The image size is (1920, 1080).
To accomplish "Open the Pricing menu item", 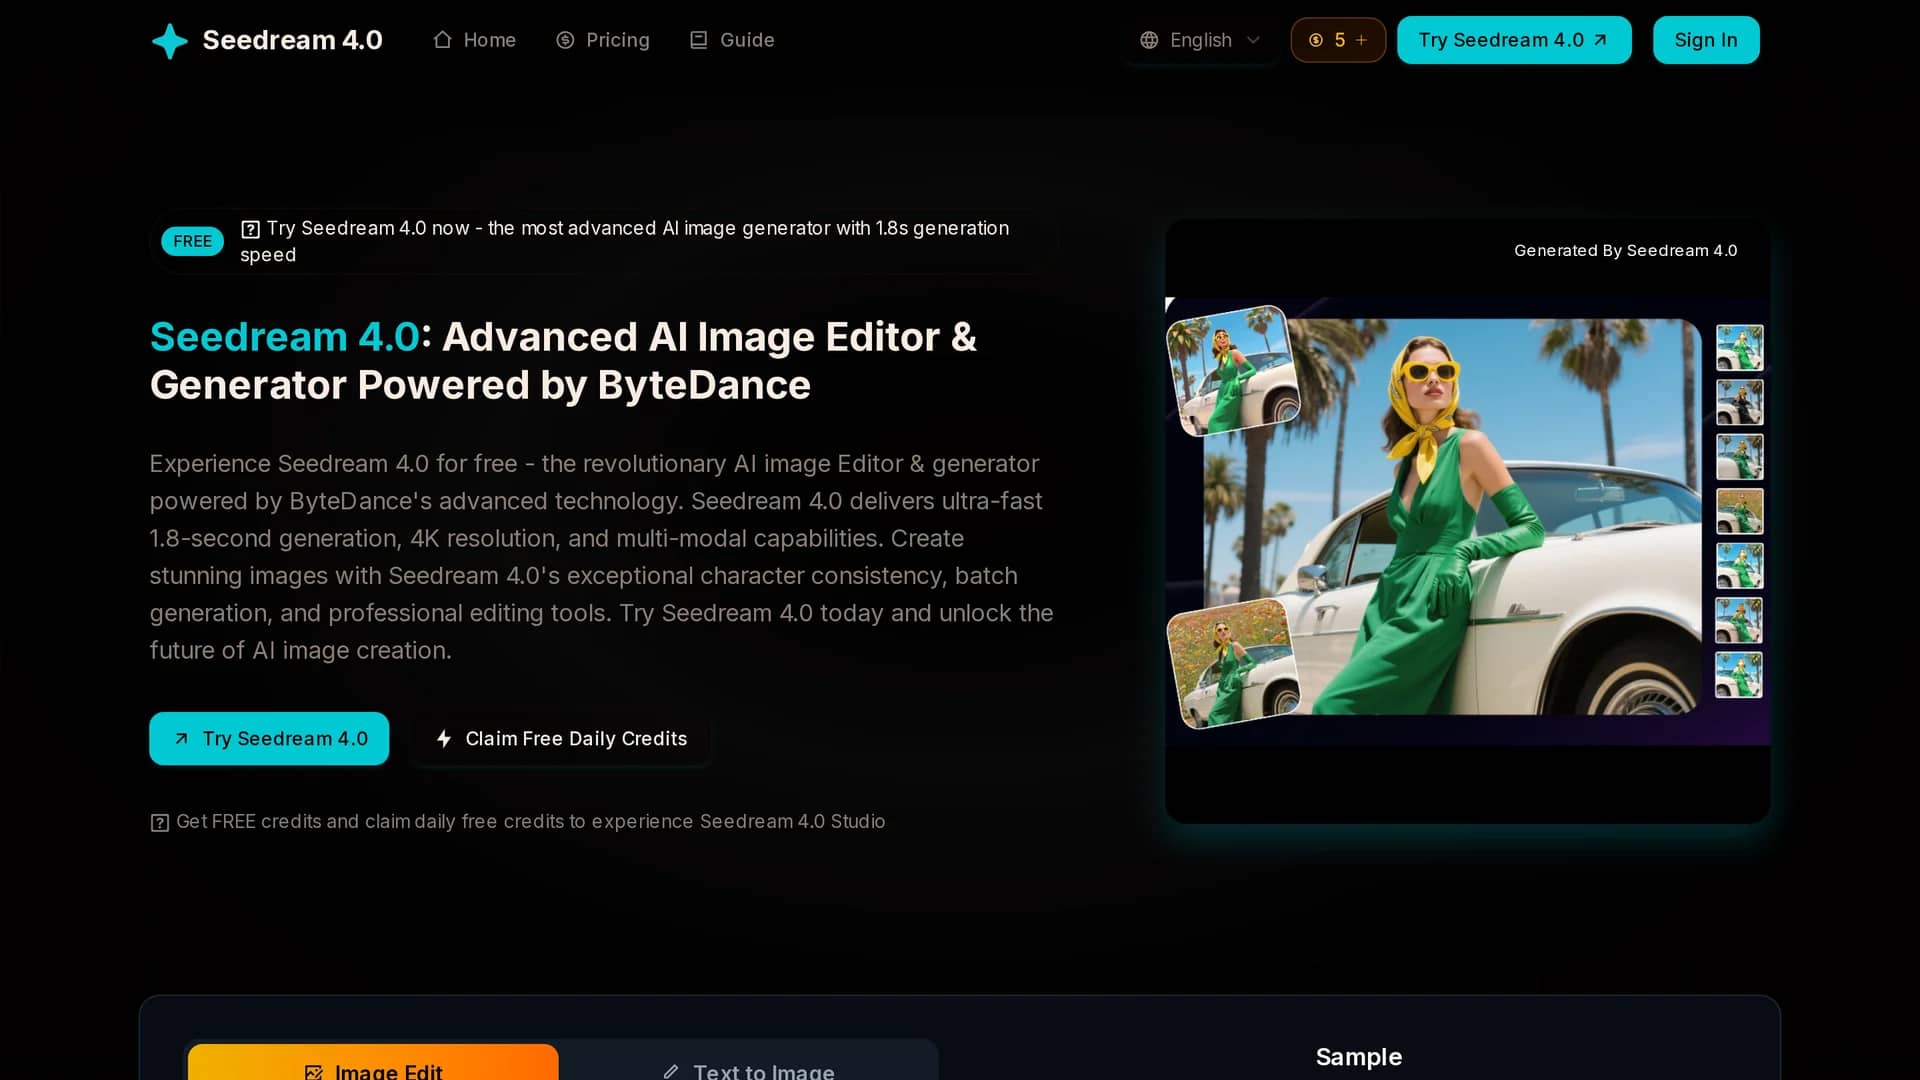I will (x=602, y=40).
